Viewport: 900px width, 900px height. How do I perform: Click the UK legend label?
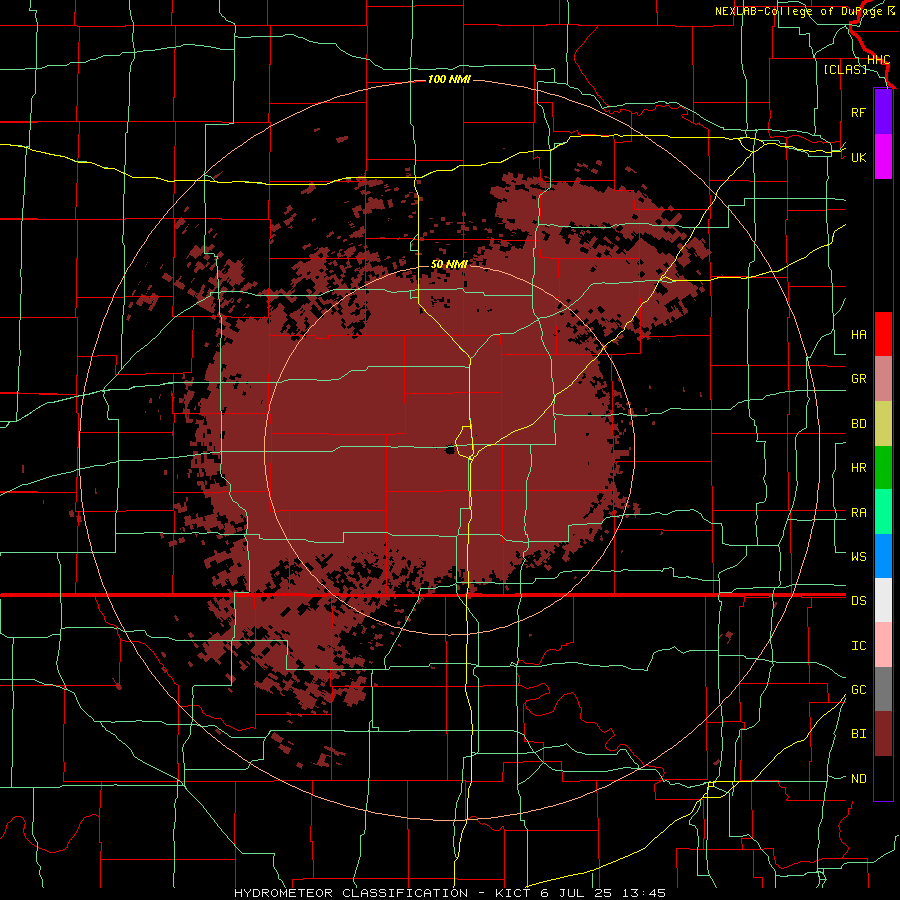coord(858,157)
